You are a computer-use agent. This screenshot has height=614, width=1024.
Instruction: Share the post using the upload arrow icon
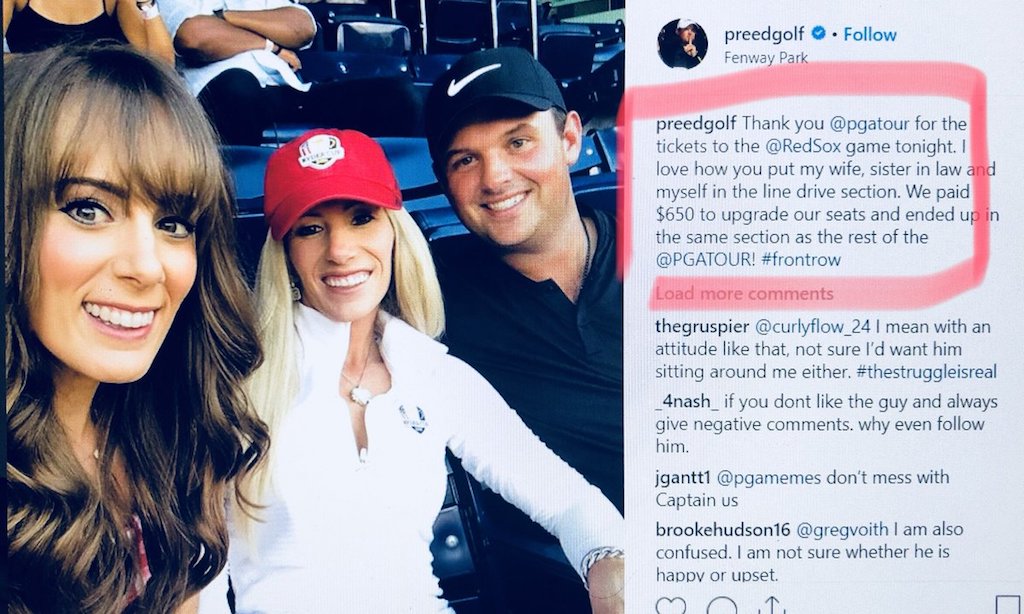click(x=771, y=606)
